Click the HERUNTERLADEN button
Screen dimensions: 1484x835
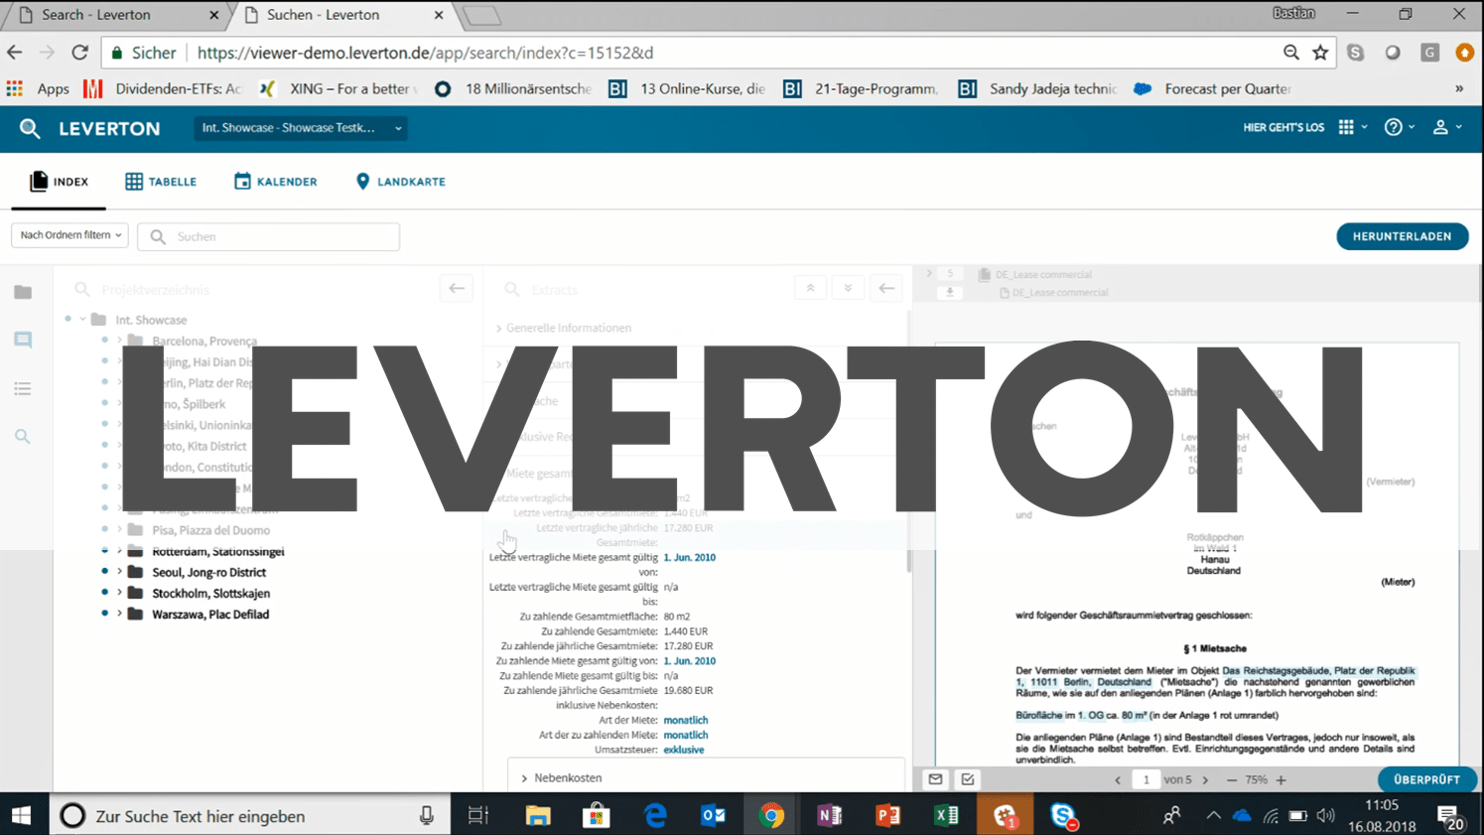1402,236
